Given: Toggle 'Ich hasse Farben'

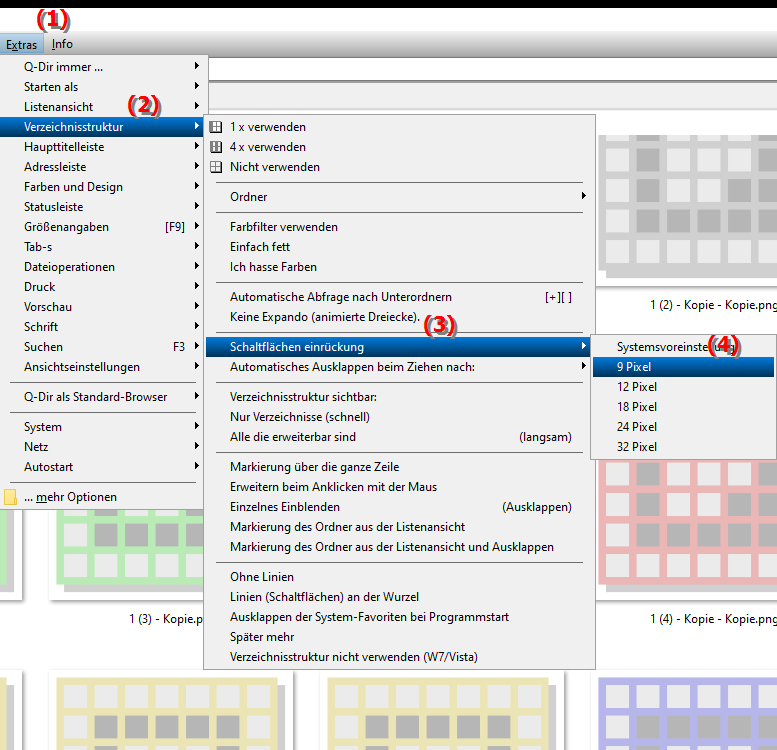Looking at the screenshot, I should click(x=399, y=267).
